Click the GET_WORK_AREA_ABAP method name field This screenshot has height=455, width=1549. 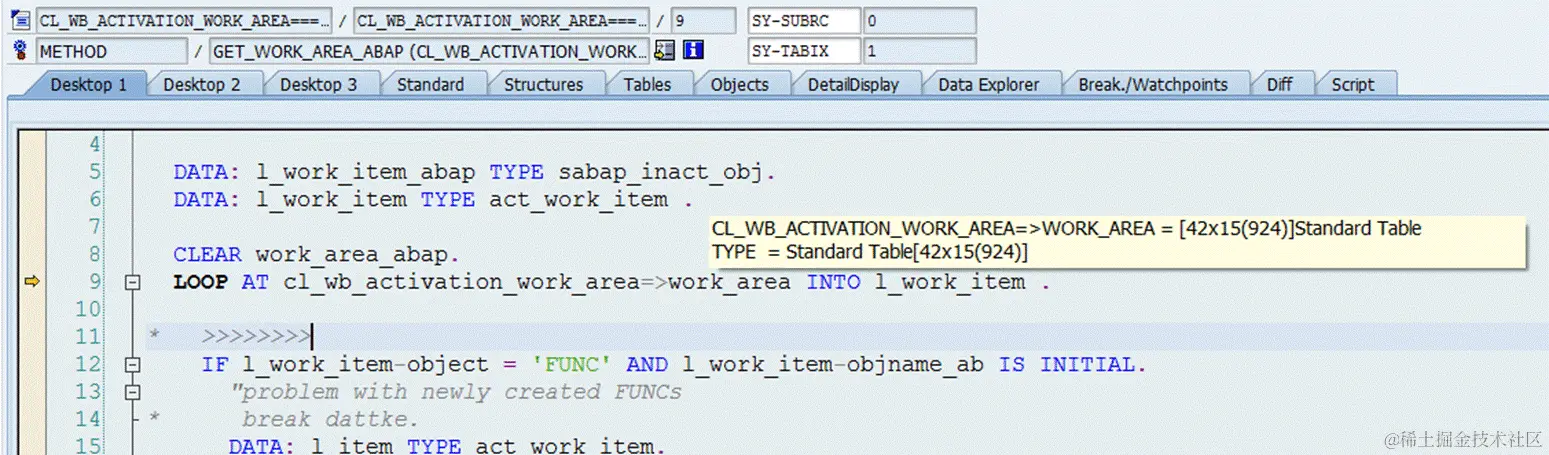point(428,51)
